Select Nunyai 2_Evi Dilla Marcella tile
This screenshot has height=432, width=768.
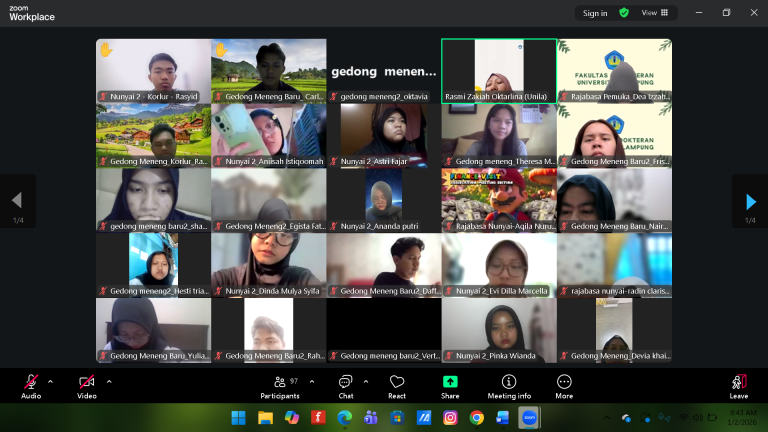click(x=499, y=265)
